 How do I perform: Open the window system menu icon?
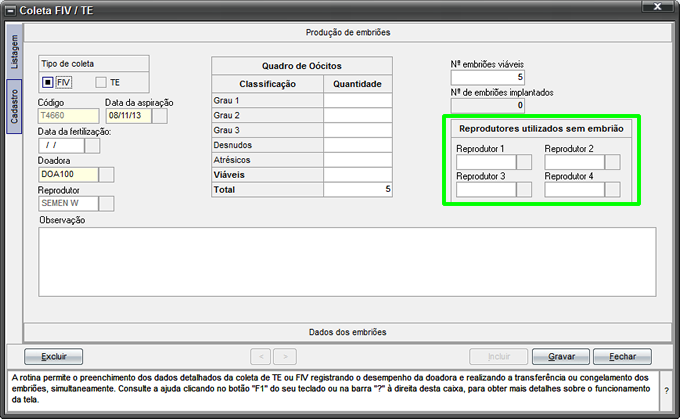[10, 10]
